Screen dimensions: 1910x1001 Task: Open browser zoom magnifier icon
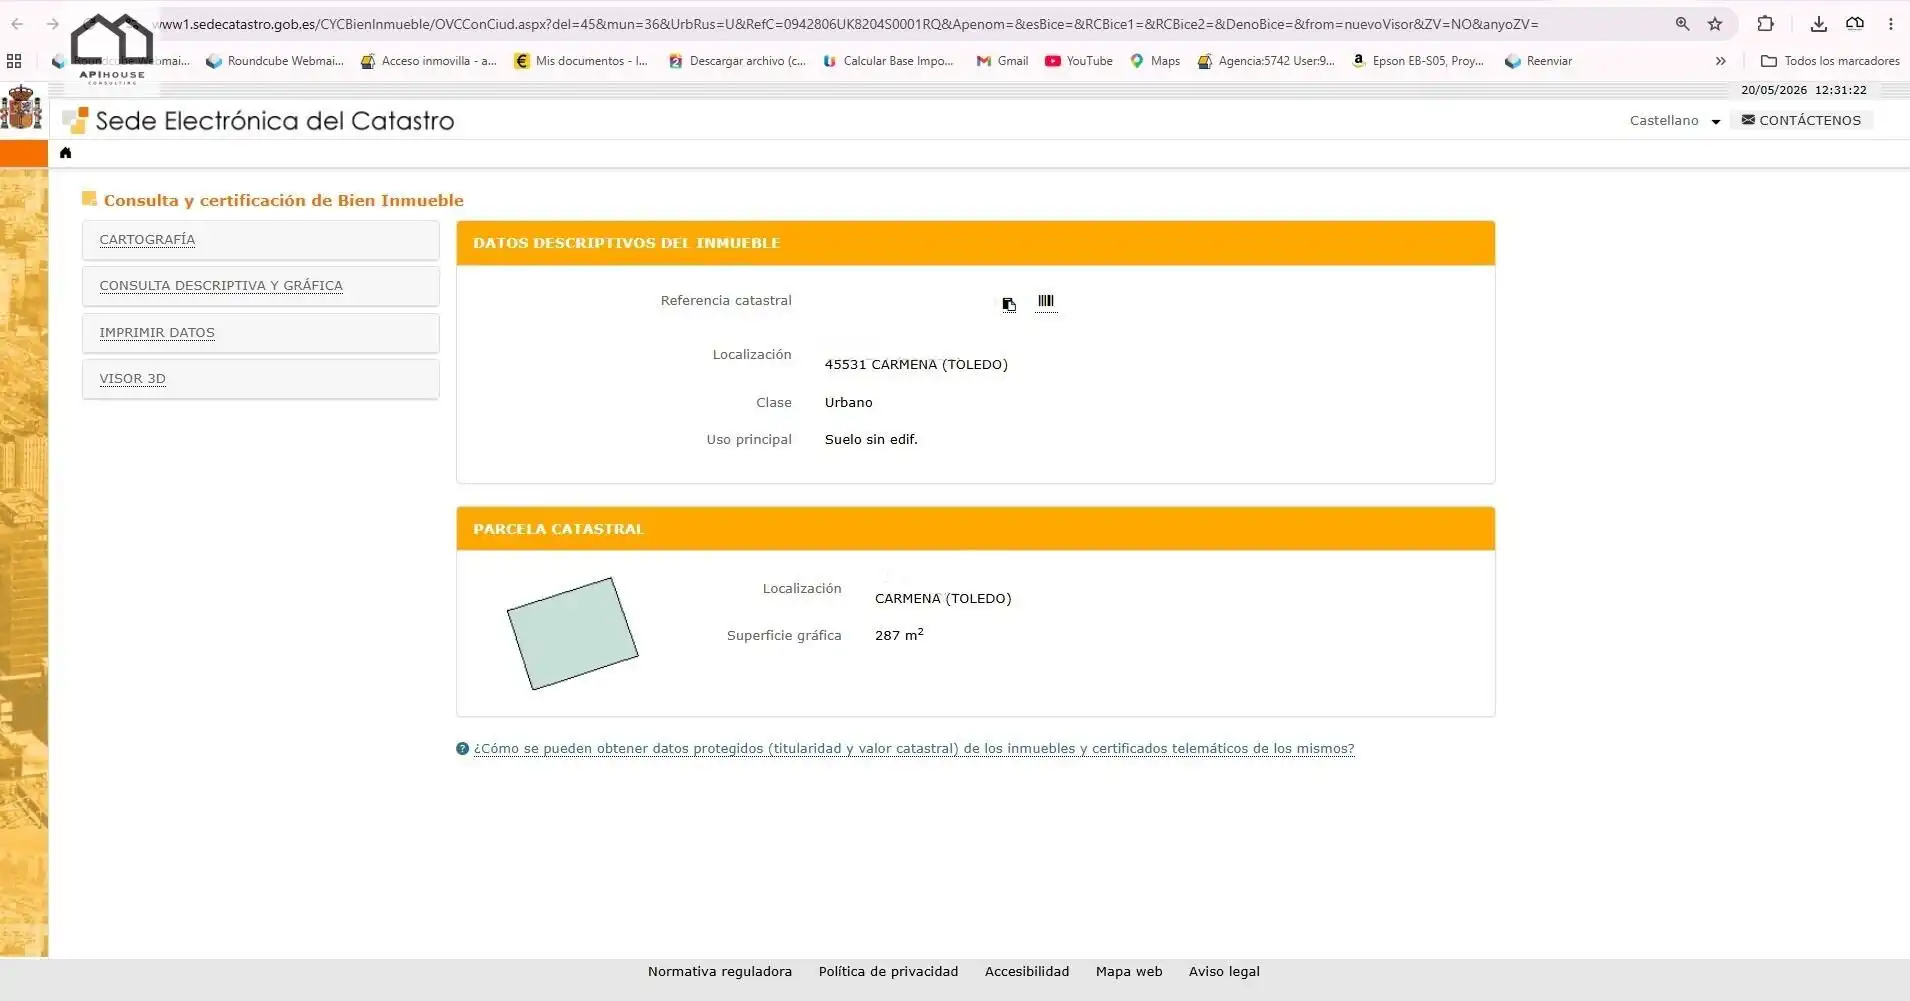coord(1682,24)
